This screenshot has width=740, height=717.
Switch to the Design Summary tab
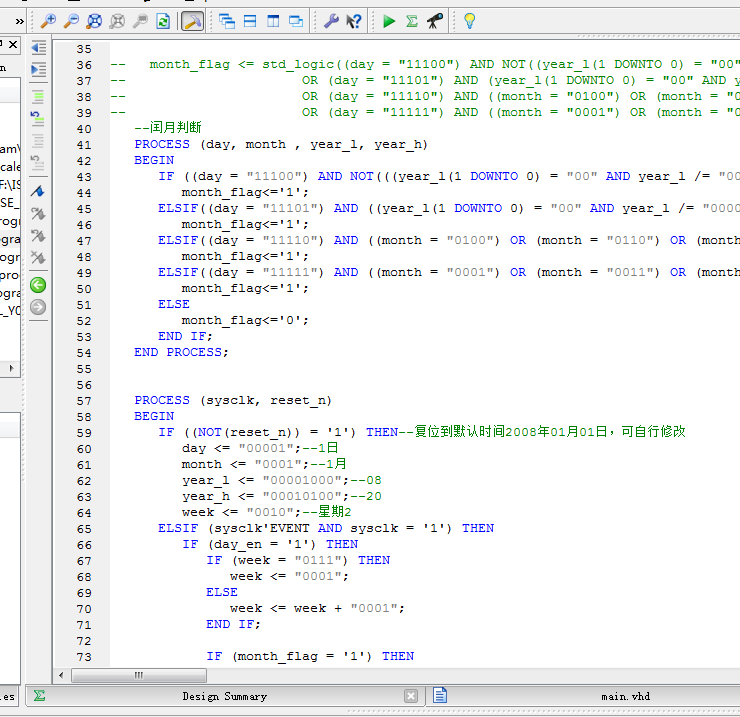coord(224,696)
